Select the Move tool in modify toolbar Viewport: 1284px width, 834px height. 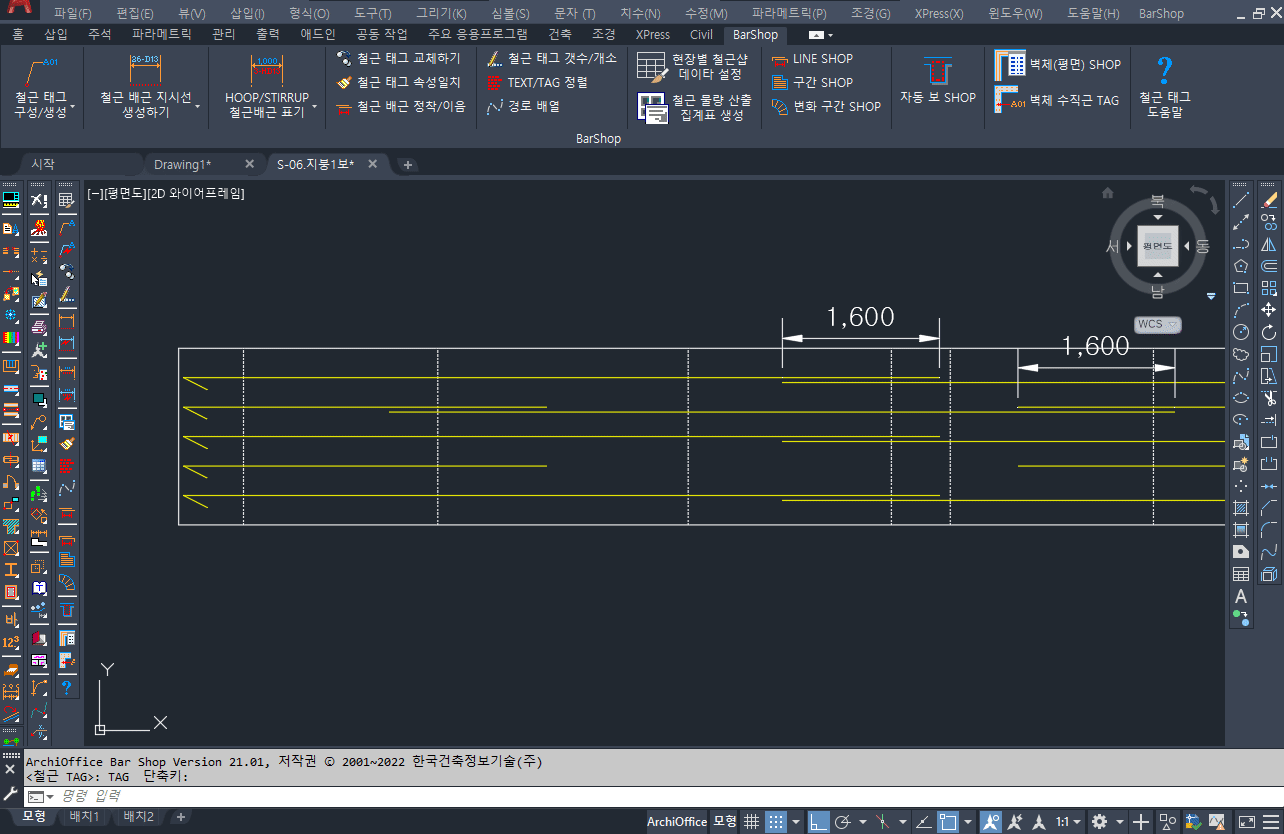coord(1269,310)
